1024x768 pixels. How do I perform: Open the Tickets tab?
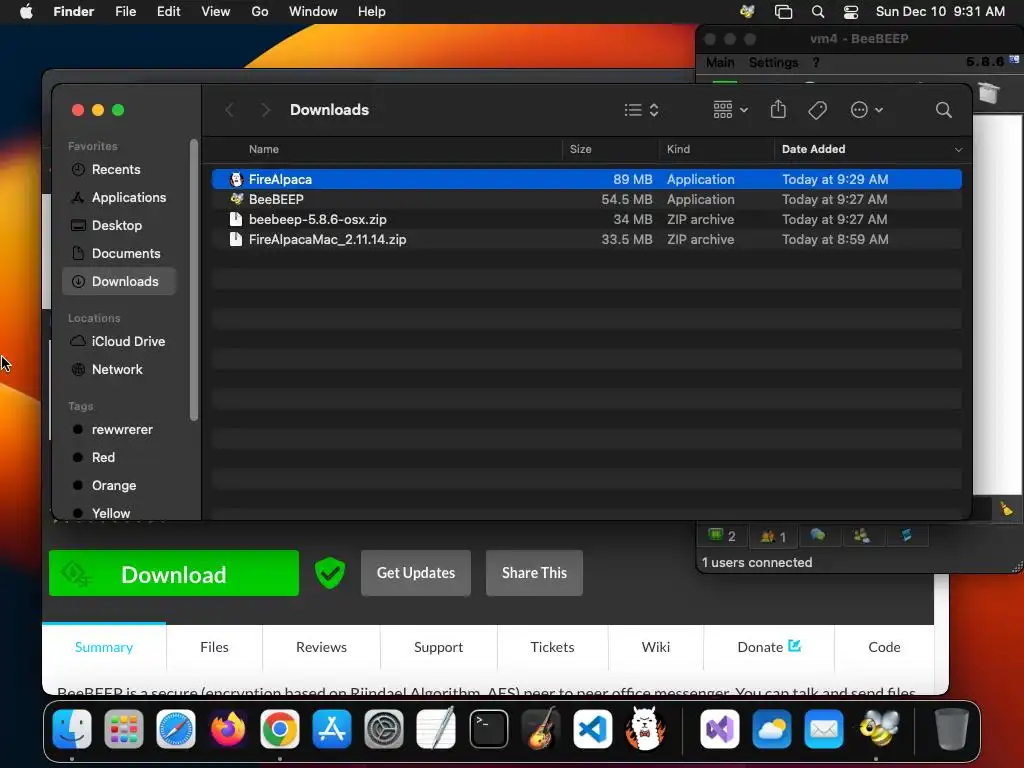[x=552, y=647]
